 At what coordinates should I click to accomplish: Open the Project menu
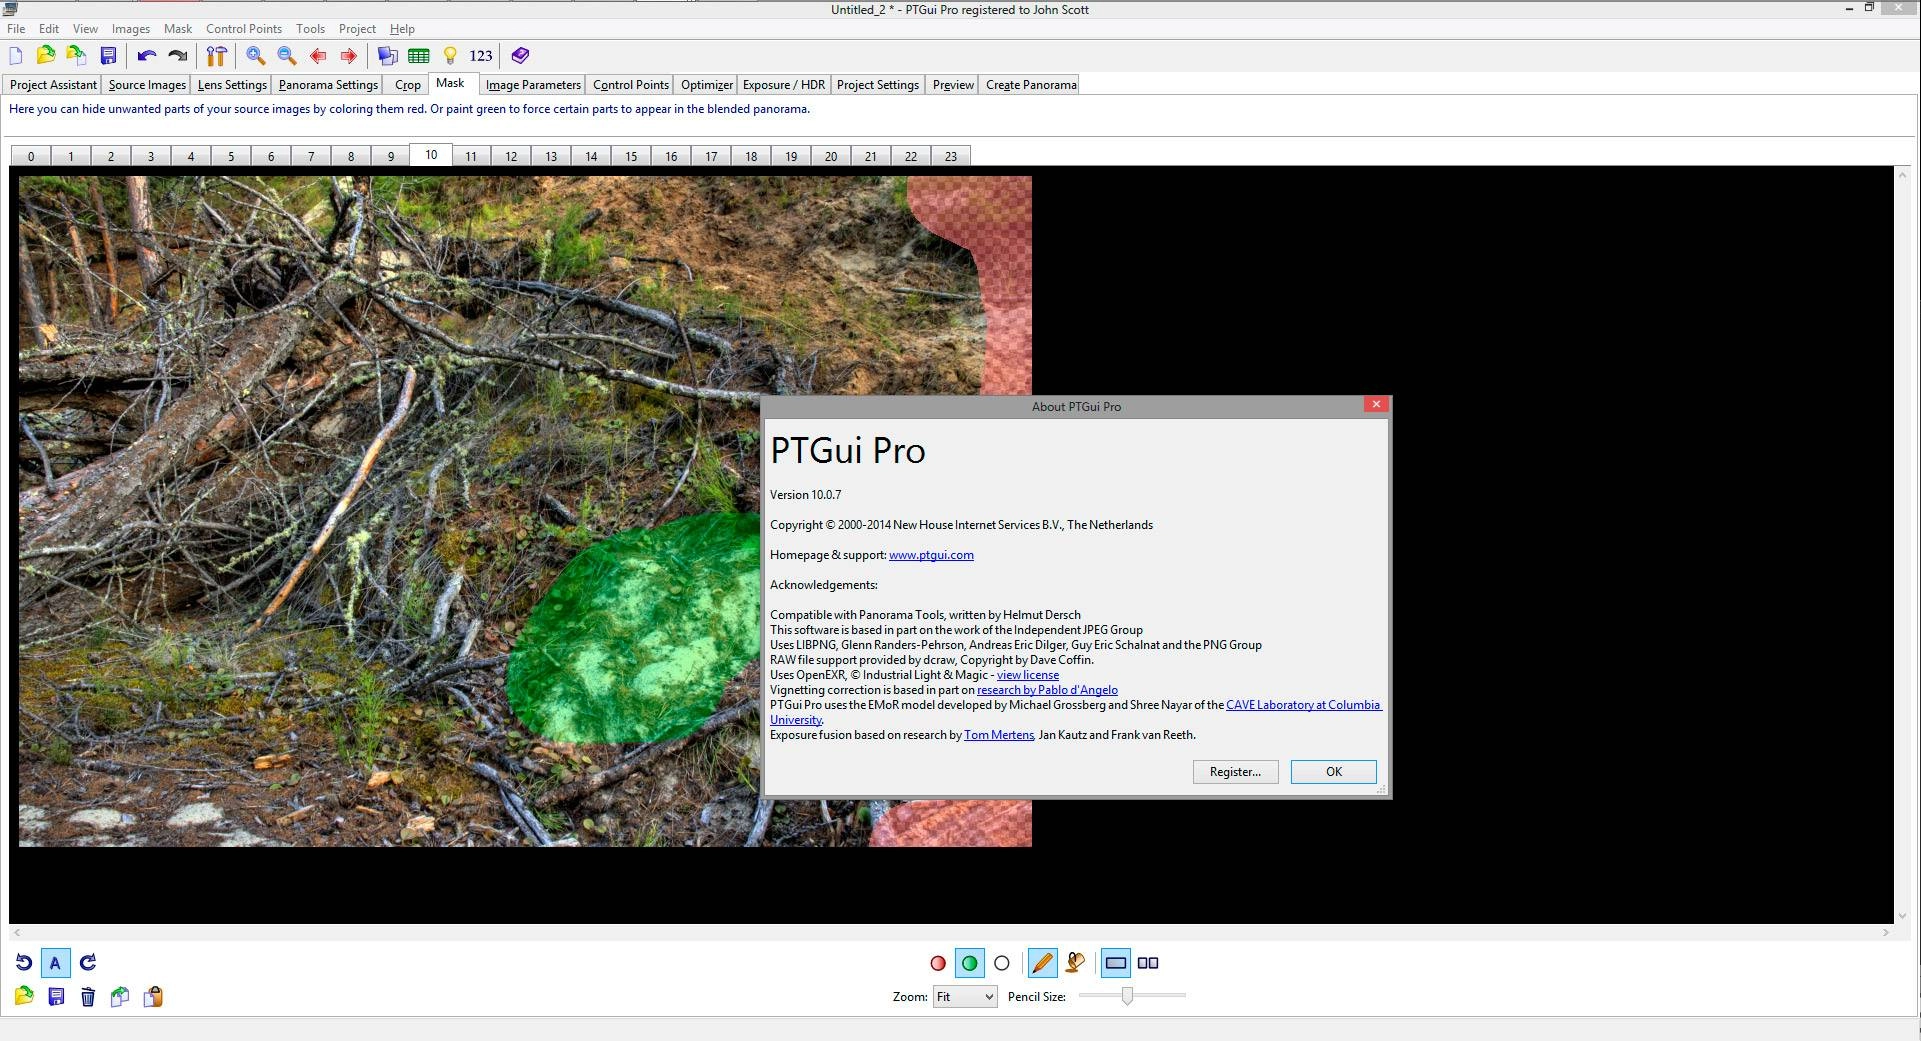(x=357, y=29)
